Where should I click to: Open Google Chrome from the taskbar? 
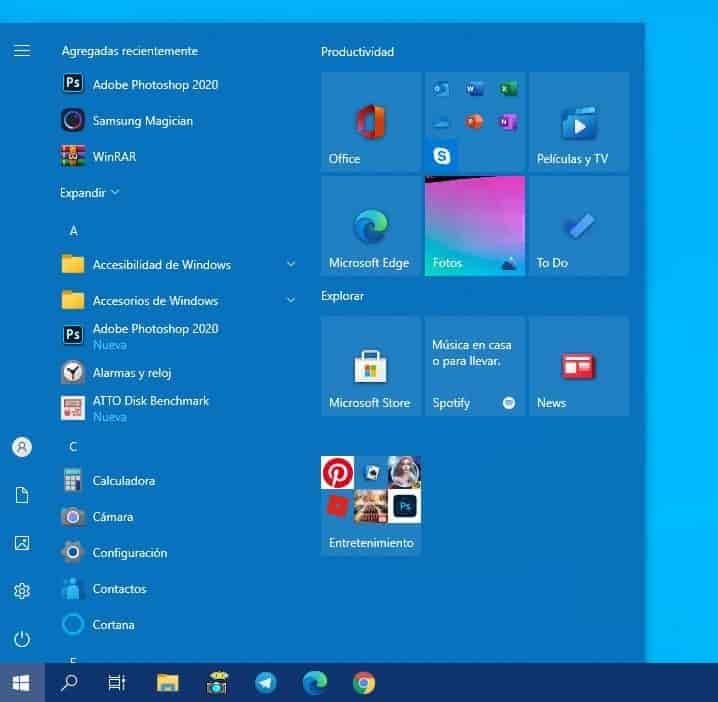(364, 683)
